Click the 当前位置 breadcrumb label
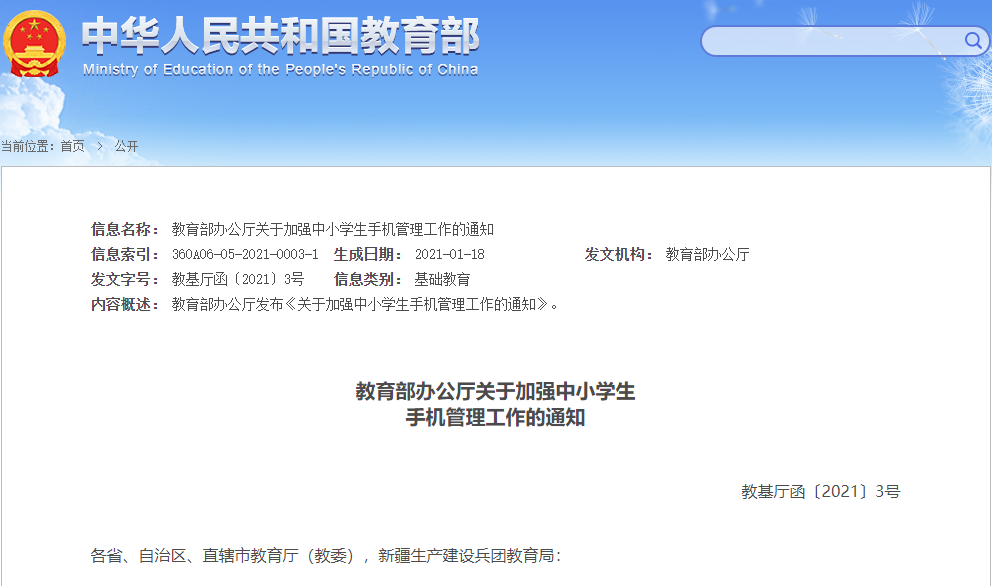 point(30,145)
